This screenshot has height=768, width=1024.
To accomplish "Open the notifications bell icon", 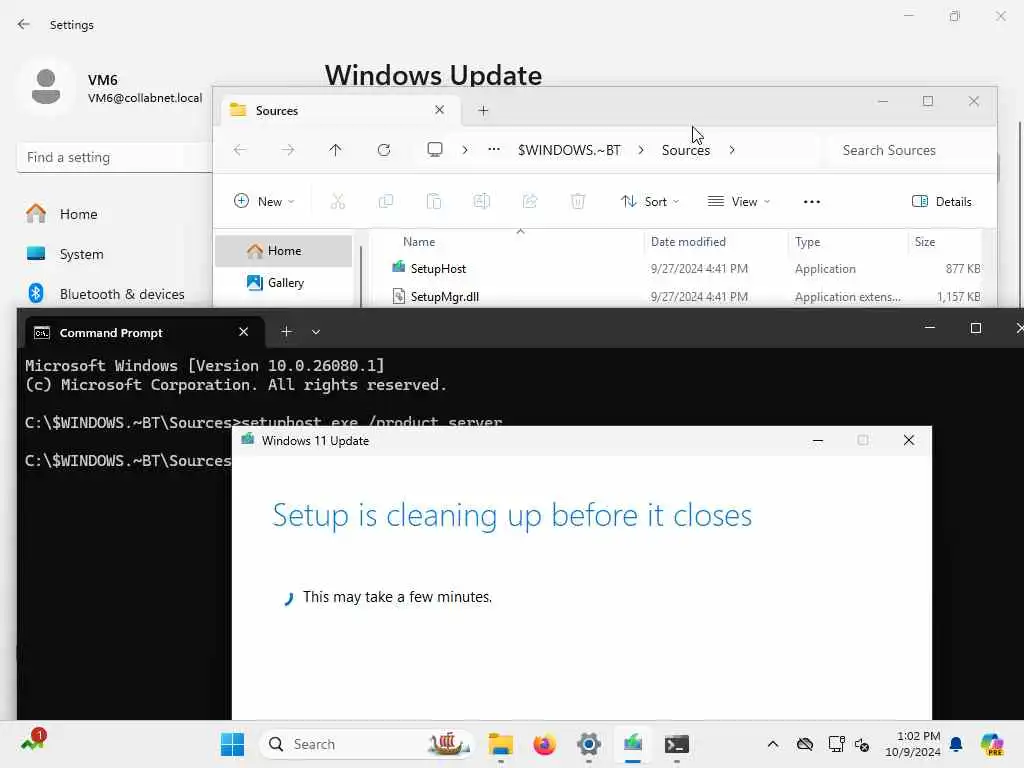I will [x=956, y=744].
